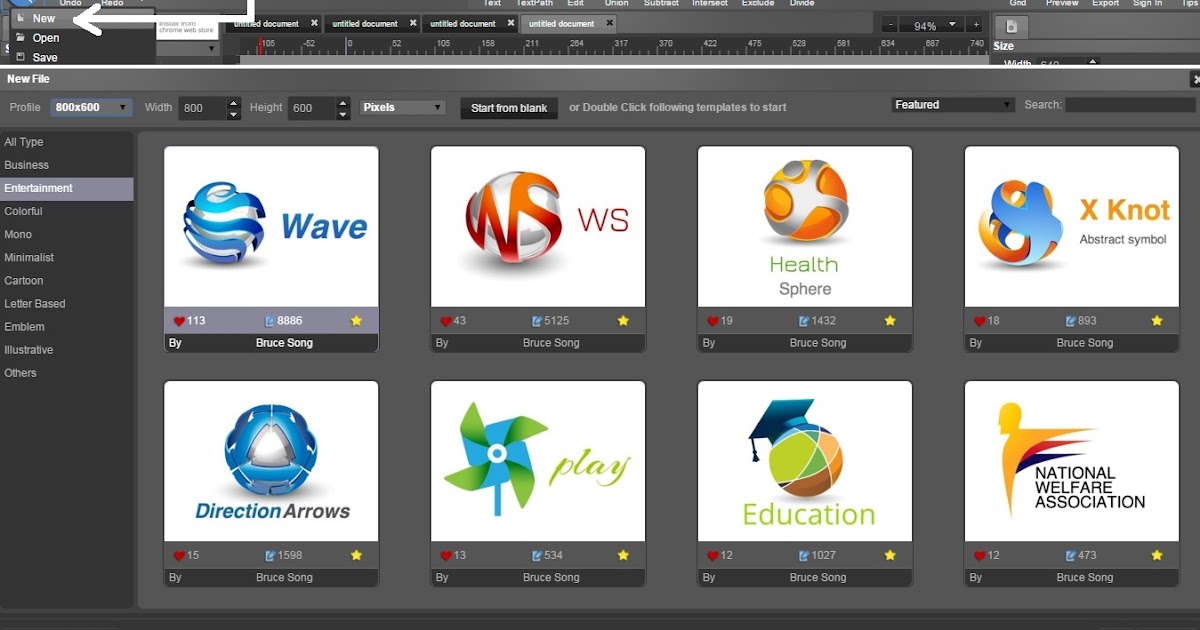The image size is (1200, 630).
Task: Click the star icon under Direction Arrows template
Action: click(356, 555)
